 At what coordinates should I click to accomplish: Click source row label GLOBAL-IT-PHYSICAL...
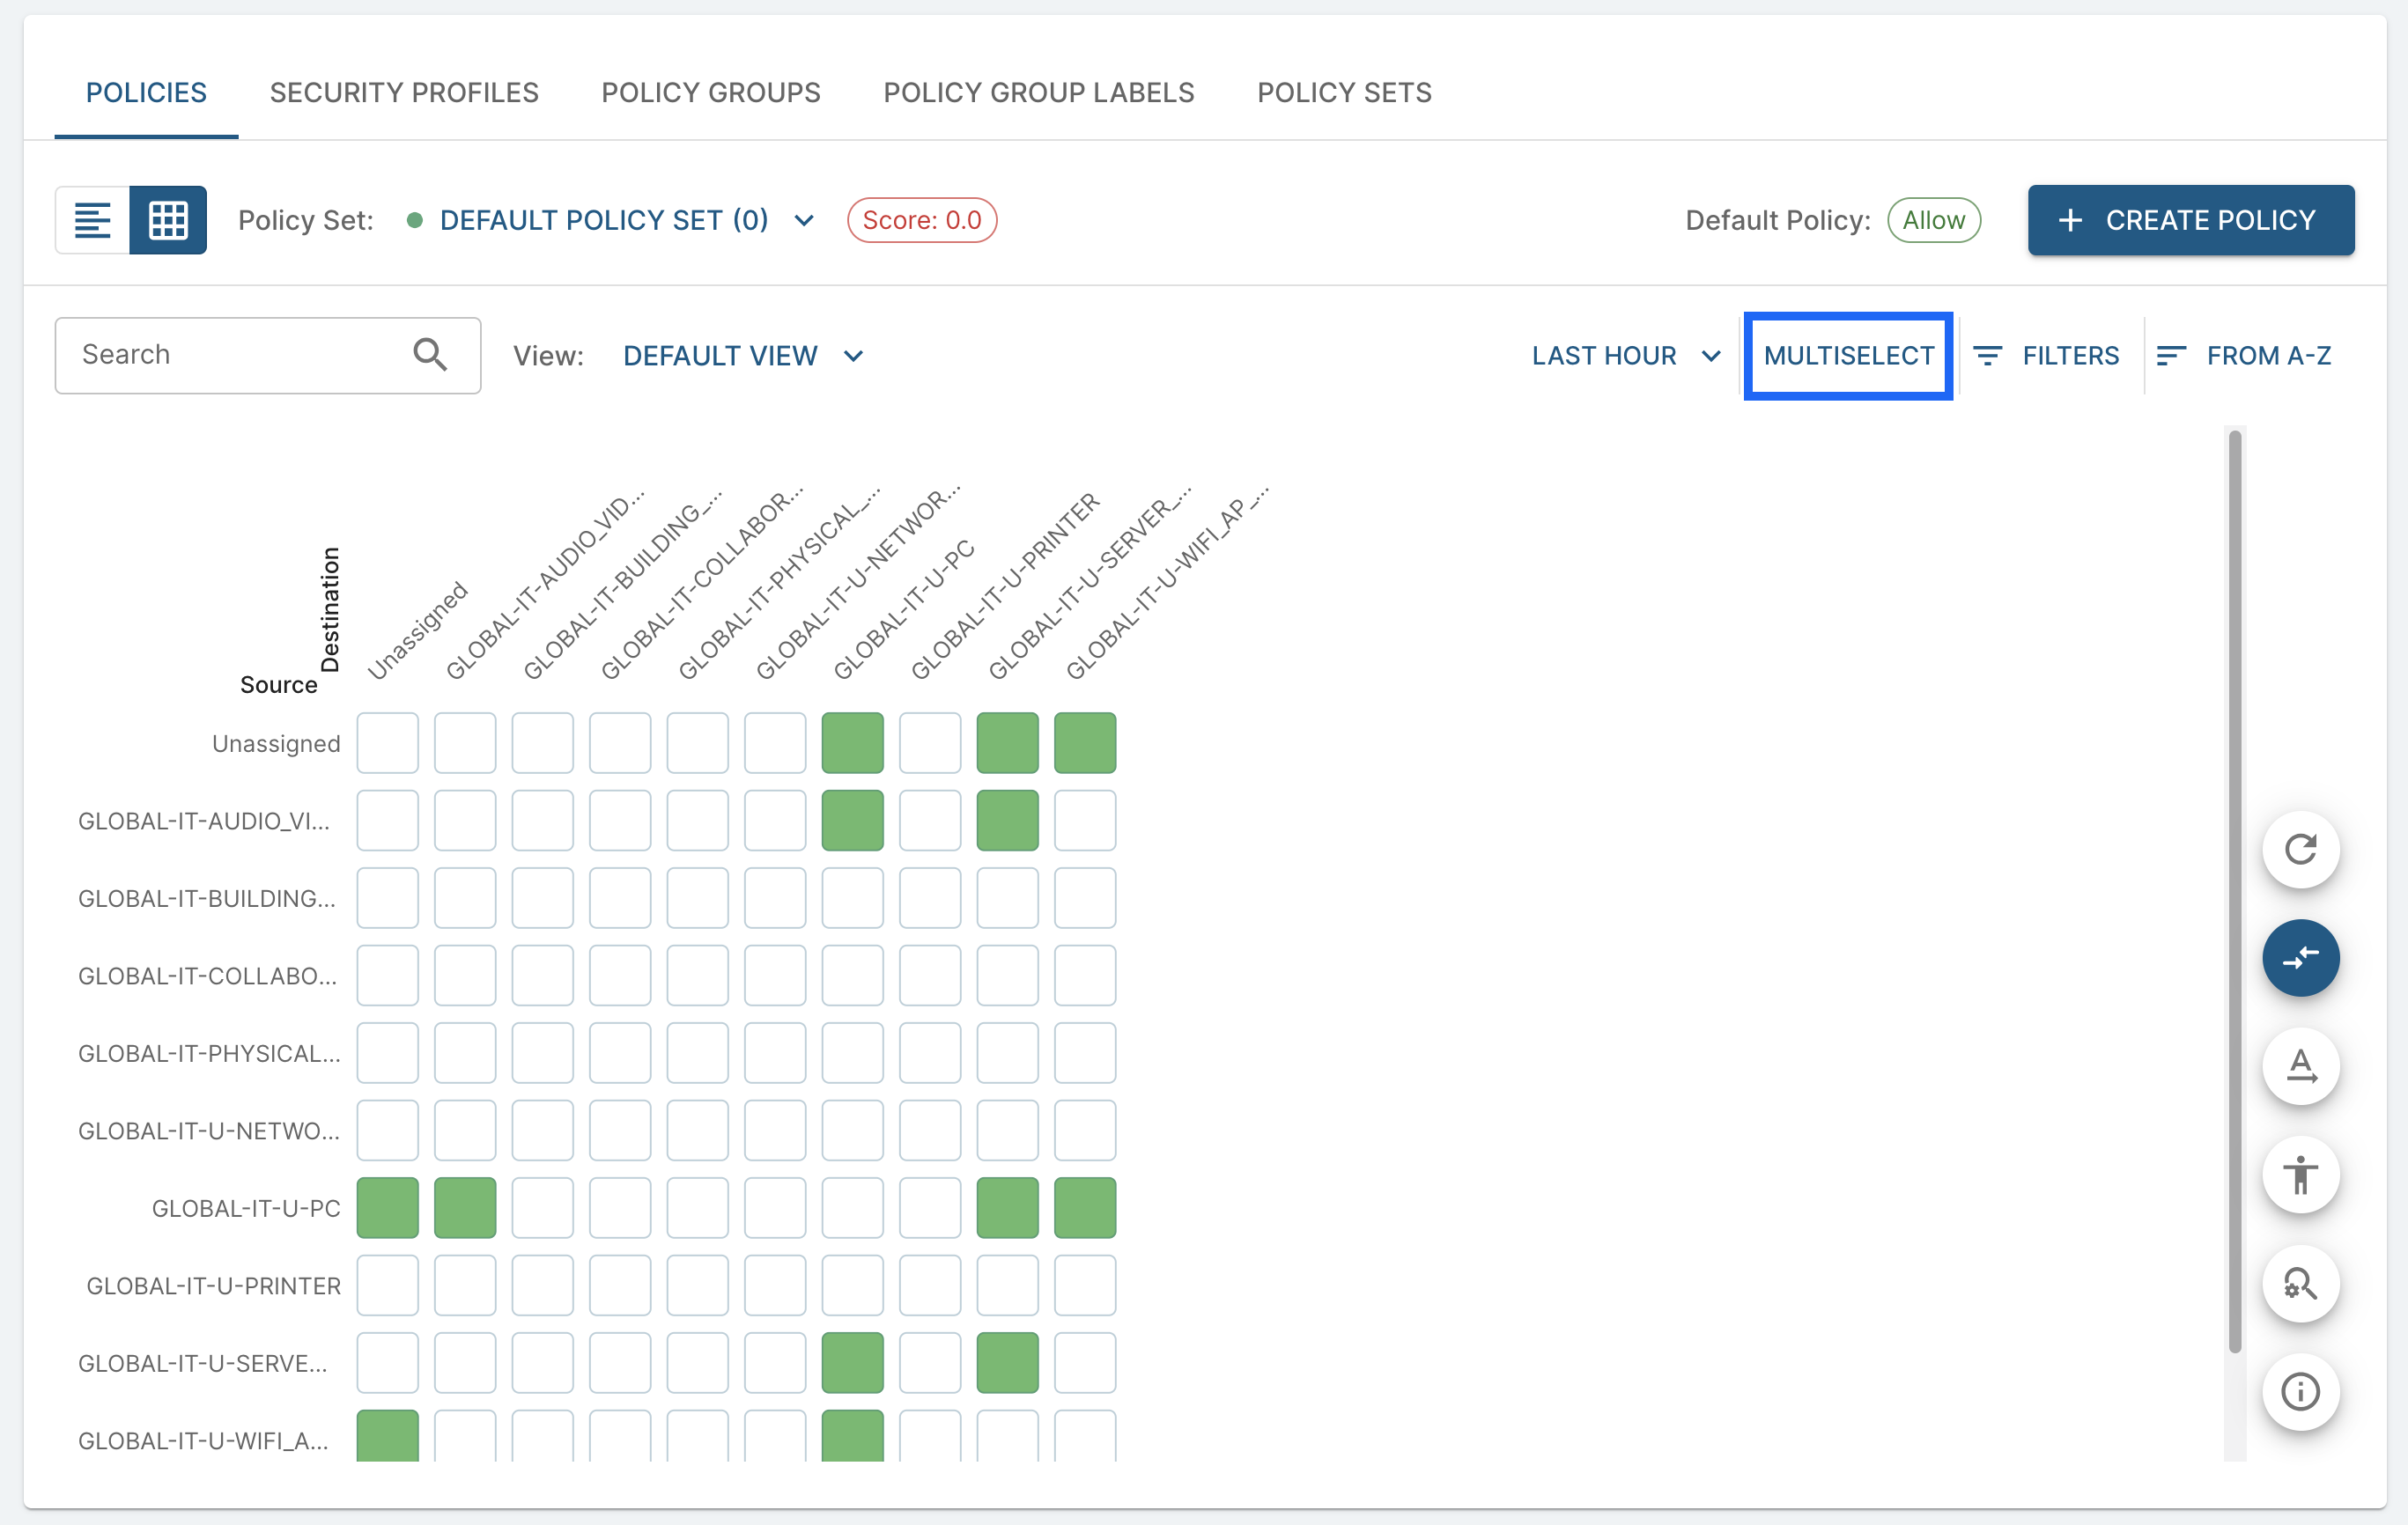click(209, 1054)
